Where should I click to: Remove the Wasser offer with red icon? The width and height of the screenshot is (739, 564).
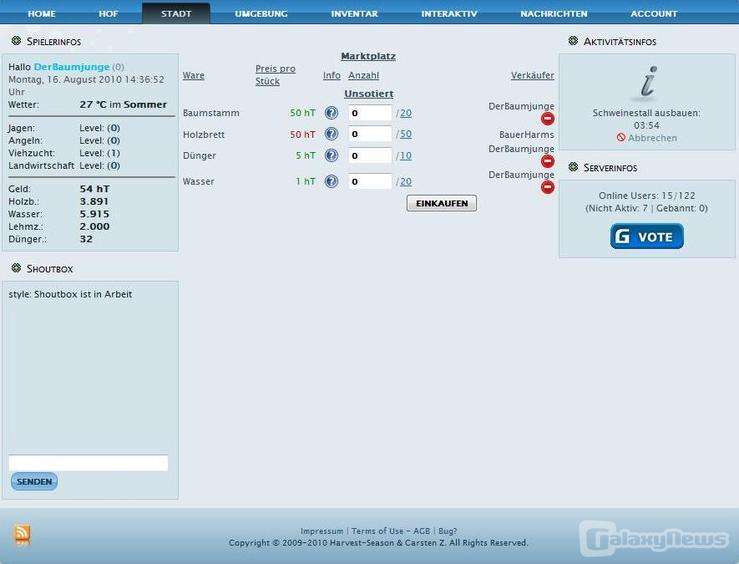point(547,187)
